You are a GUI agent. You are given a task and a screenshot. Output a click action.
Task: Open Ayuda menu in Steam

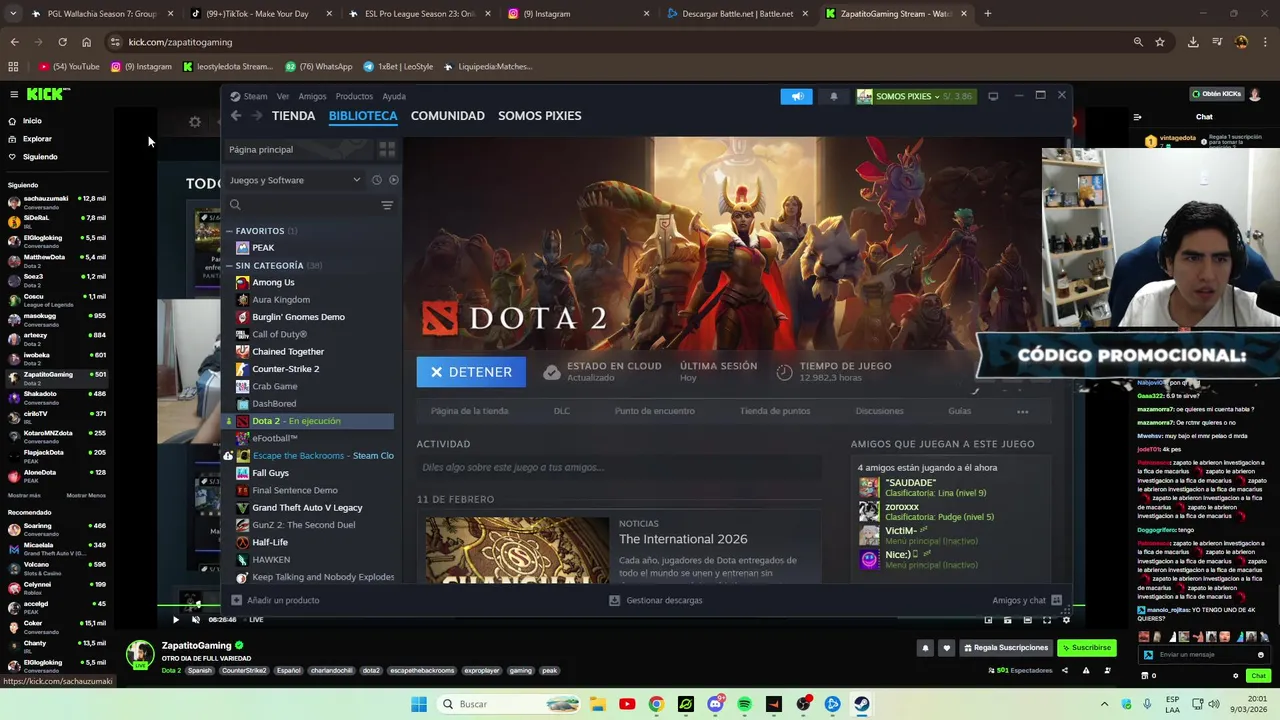[x=394, y=97]
